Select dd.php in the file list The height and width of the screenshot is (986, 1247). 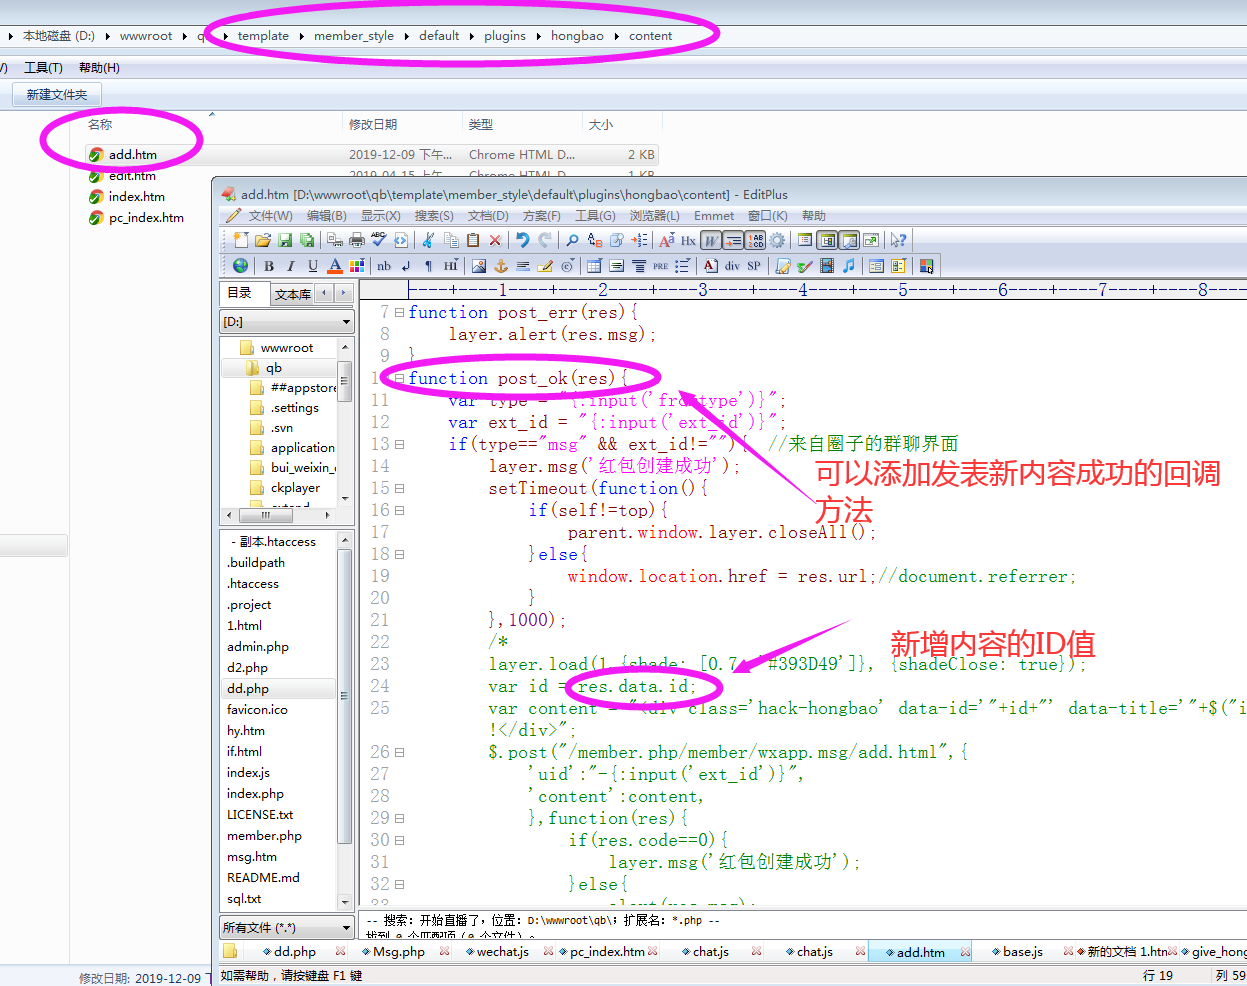(248, 689)
